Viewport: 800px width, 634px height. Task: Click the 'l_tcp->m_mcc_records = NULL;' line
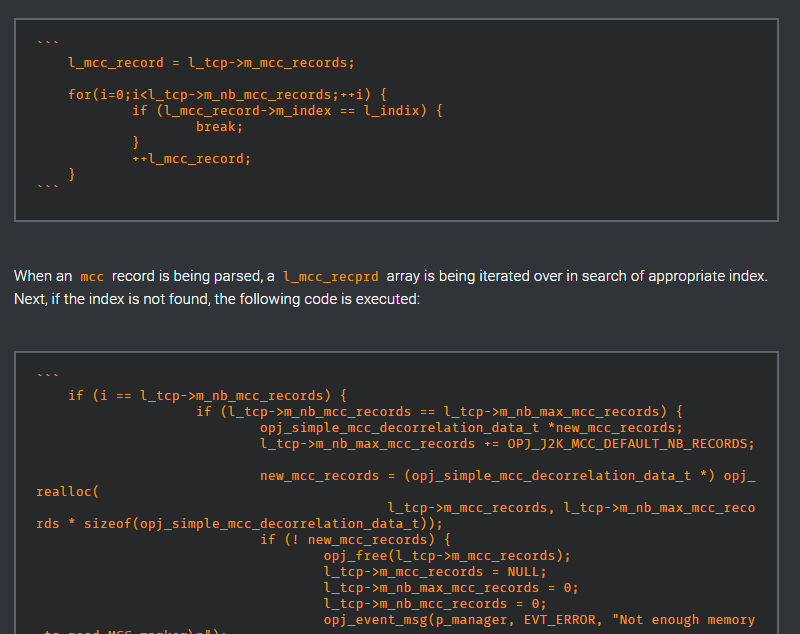[435, 571]
